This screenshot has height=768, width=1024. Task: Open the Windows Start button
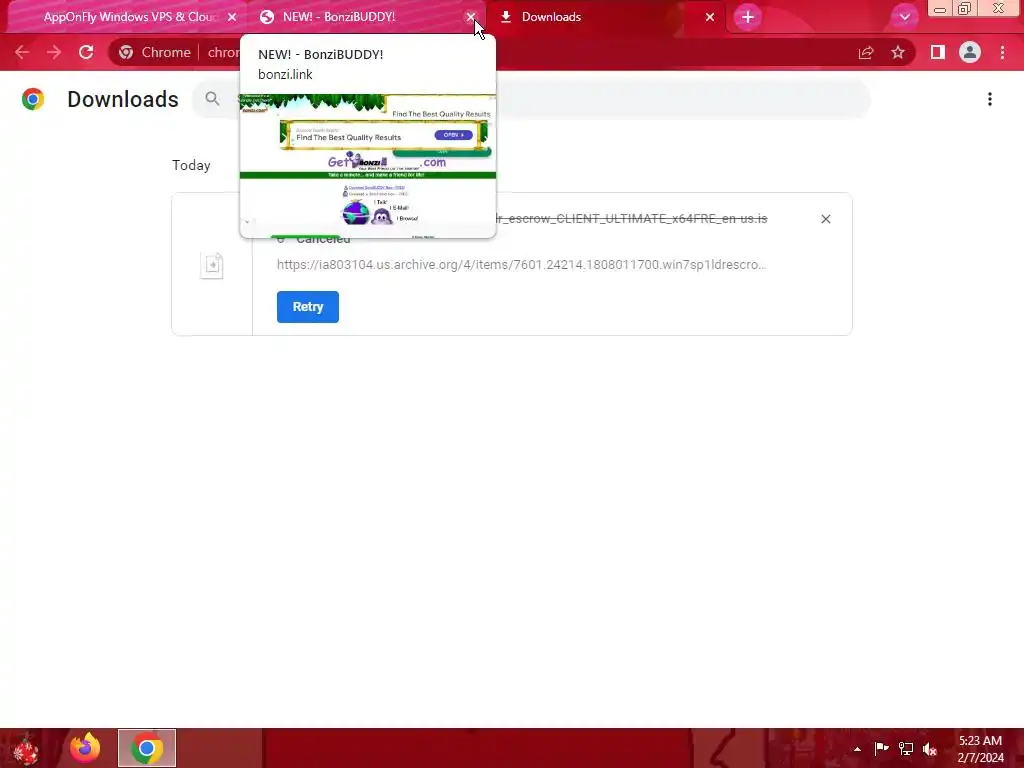[x=26, y=748]
